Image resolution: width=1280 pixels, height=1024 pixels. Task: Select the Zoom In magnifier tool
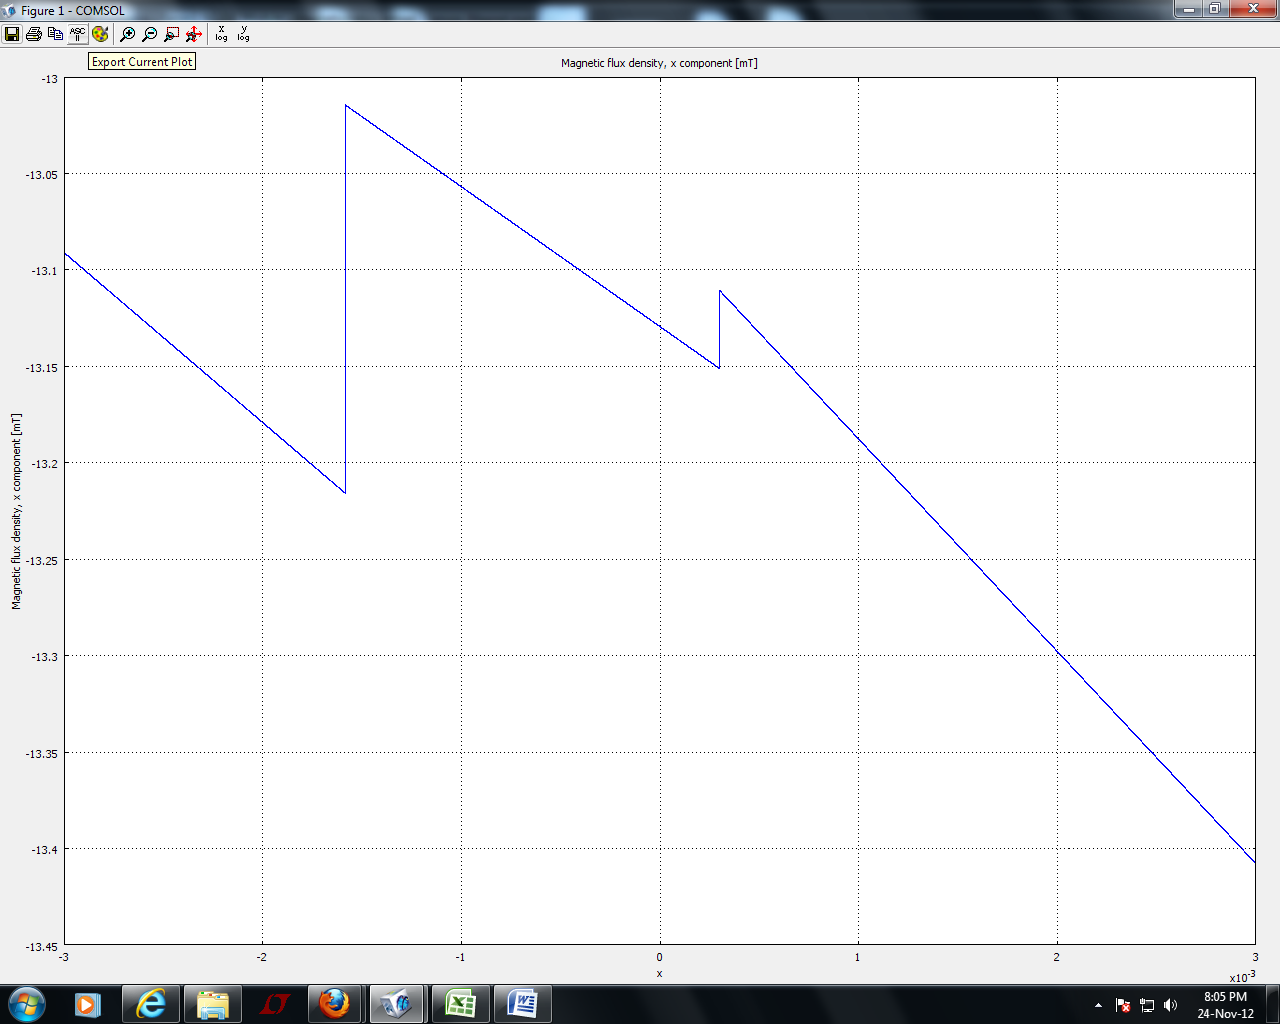click(x=128, y=34)
